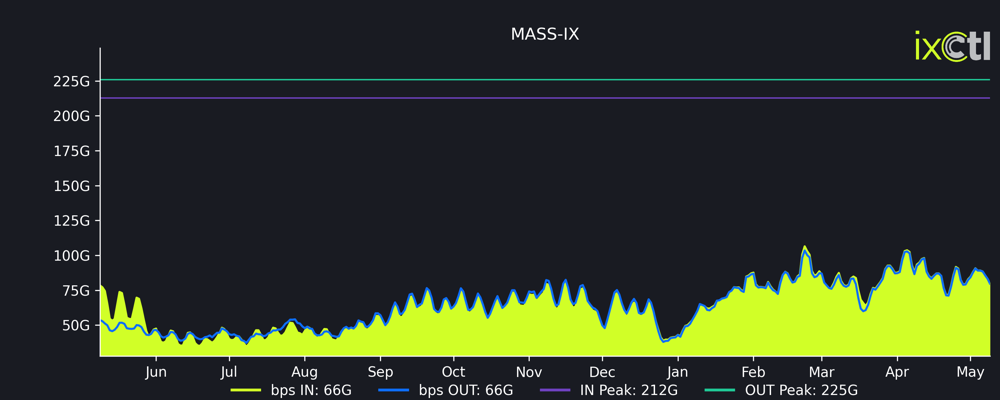Click the Jul x-axis label
Viewport: 1000px width, 400px height.
click(x=229, y=372)
